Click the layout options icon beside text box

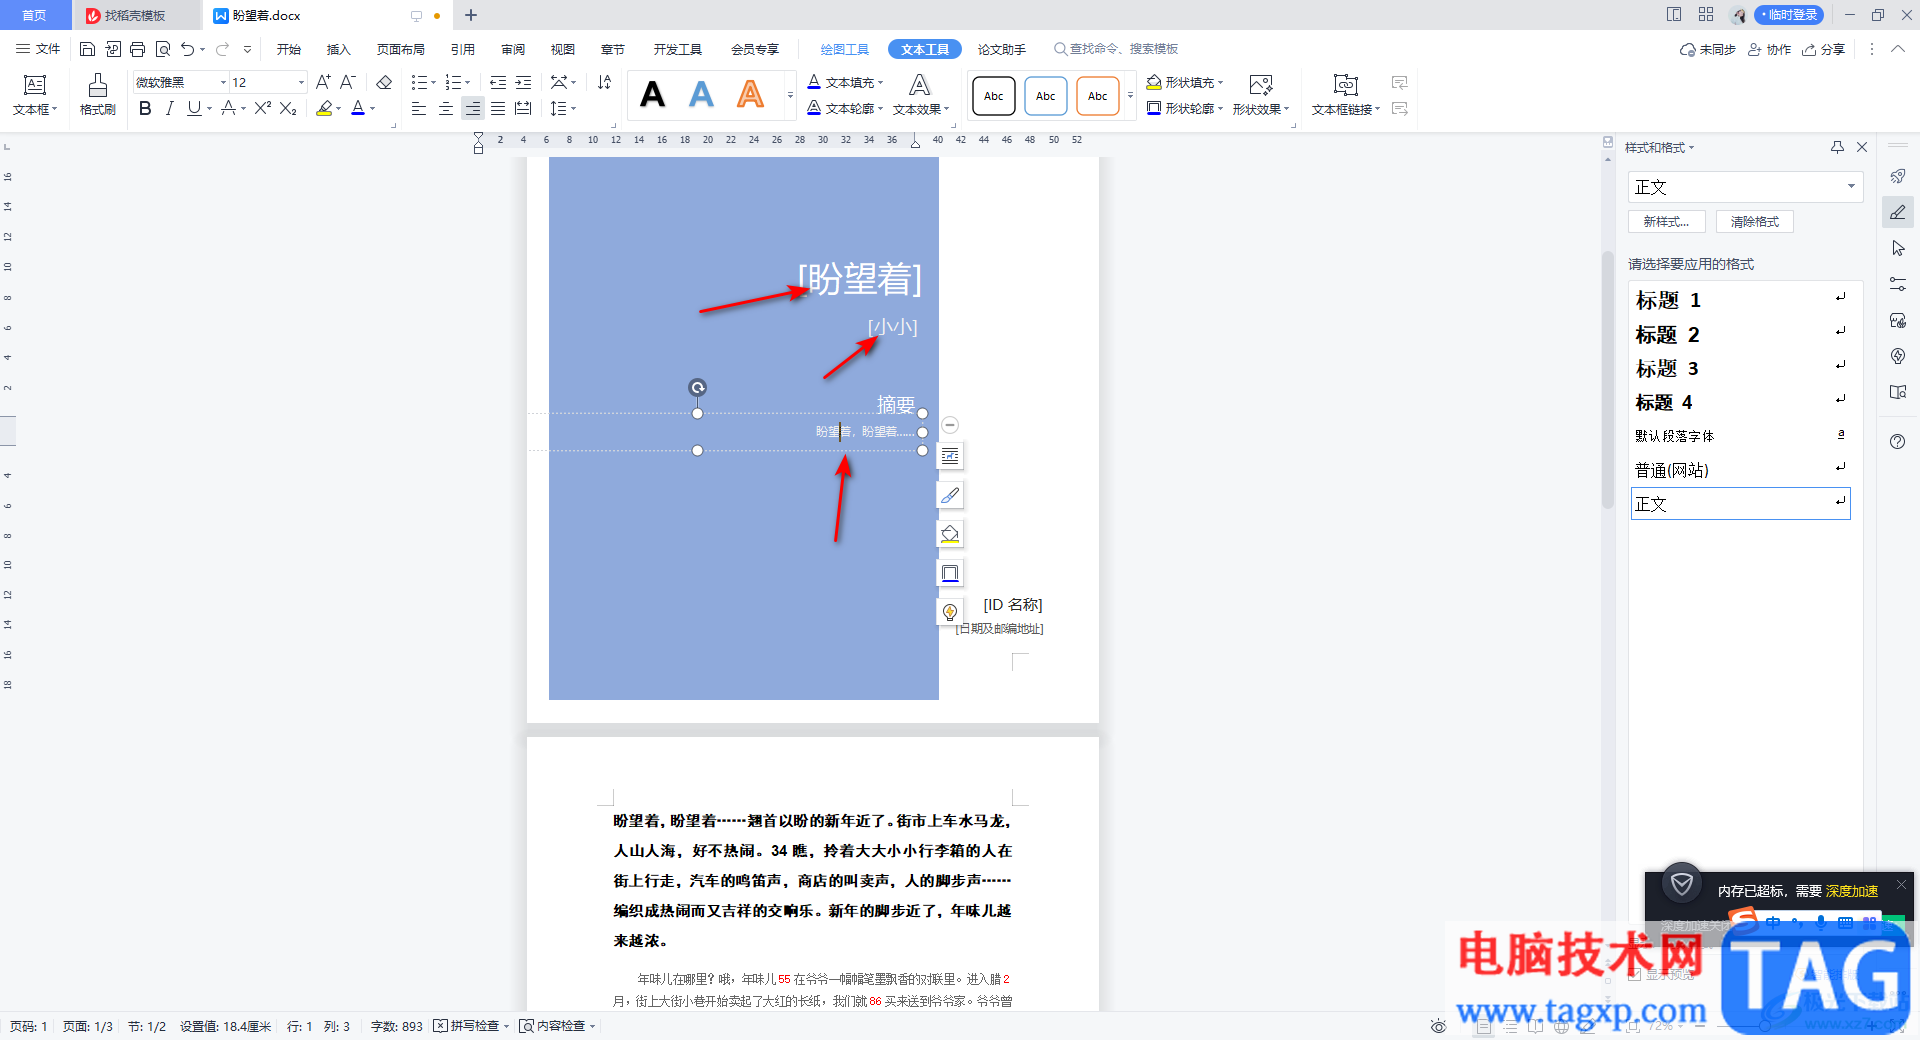(950, 456)
